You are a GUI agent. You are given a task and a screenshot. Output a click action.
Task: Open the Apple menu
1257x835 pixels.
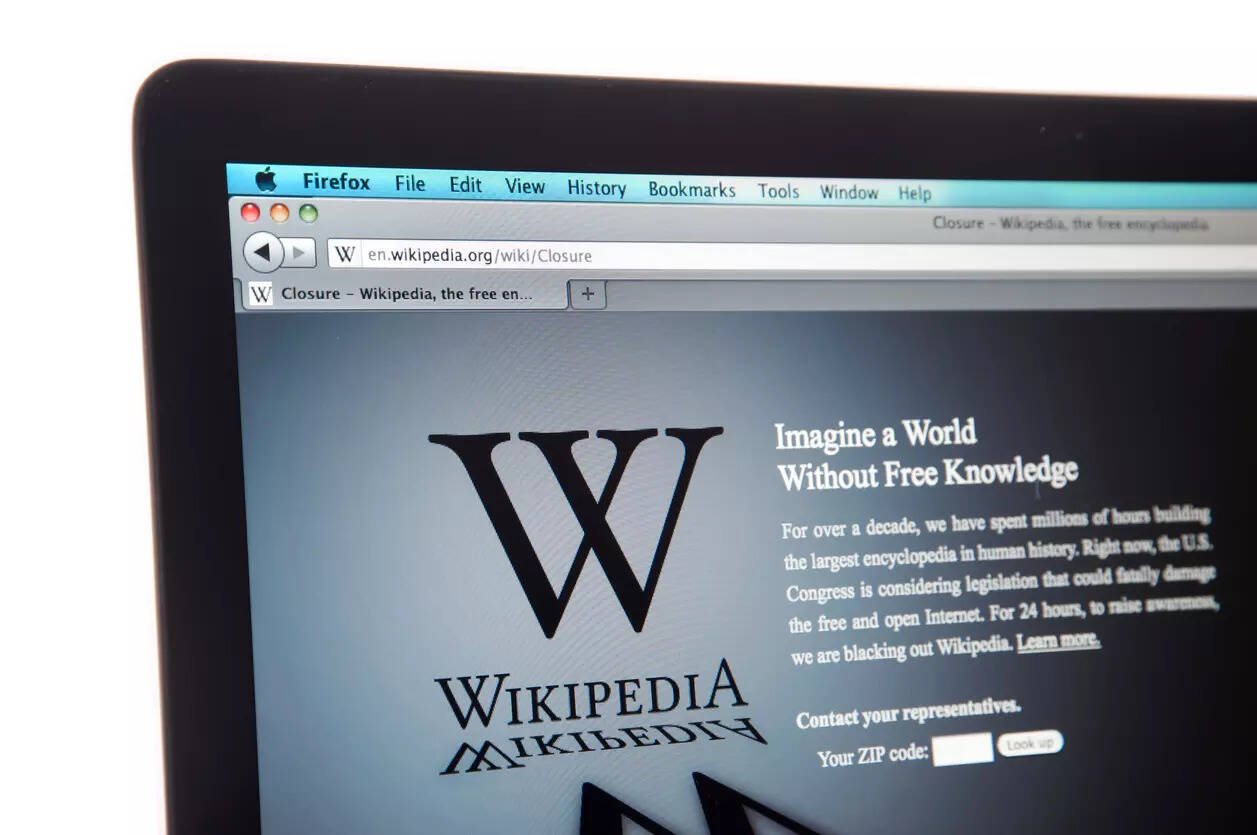tap(266, 182)
